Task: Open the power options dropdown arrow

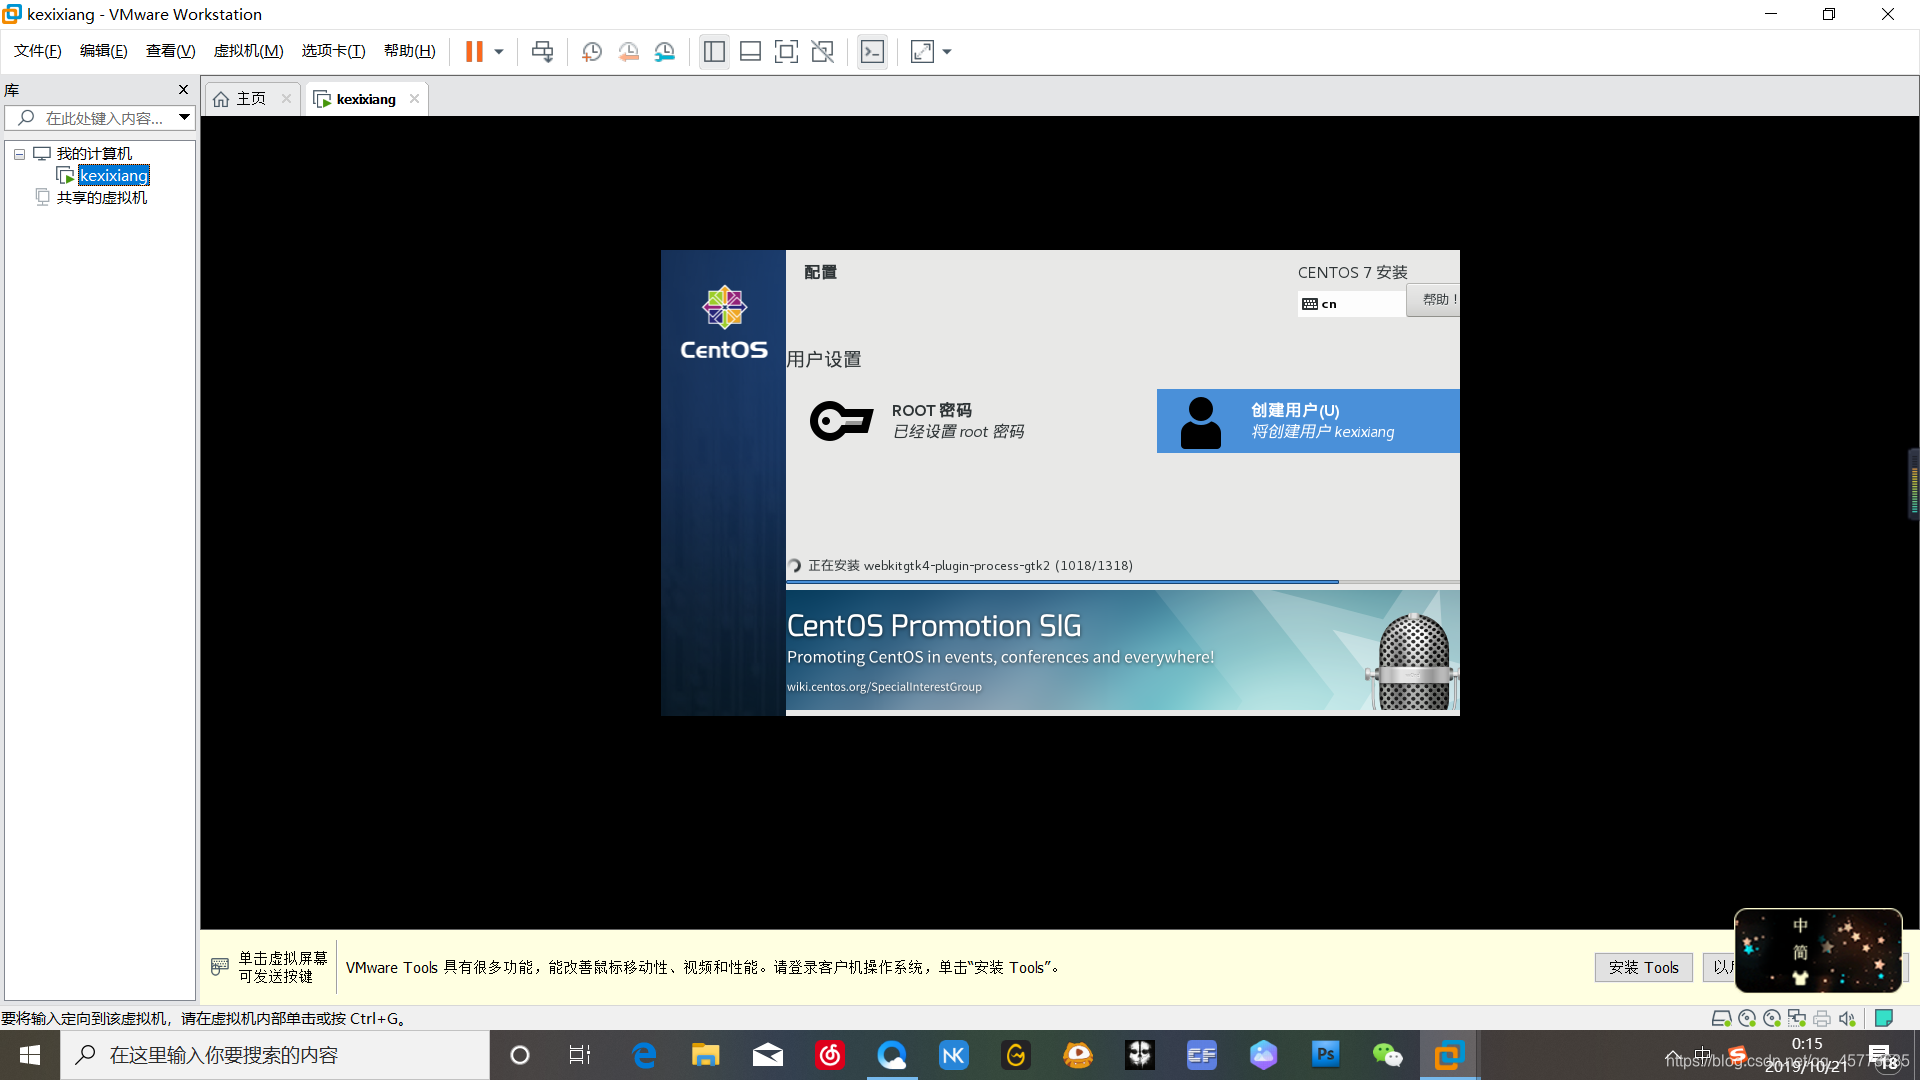Action: coord(498,51)
